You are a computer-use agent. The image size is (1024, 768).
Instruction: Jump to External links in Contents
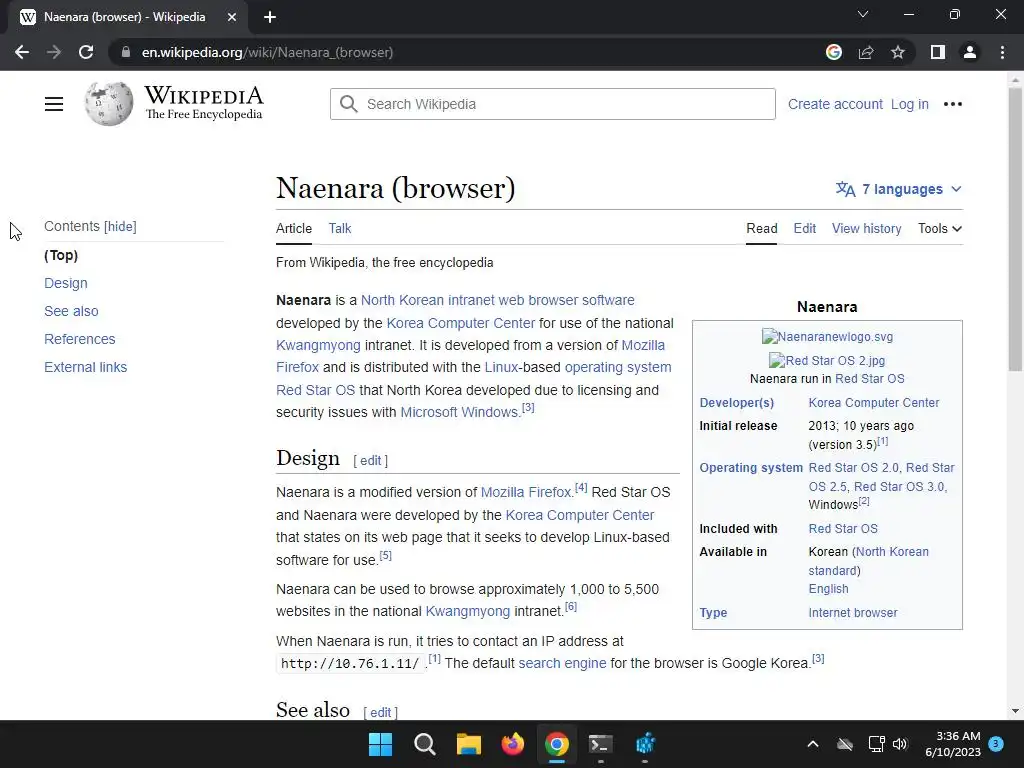coord(86,368)
